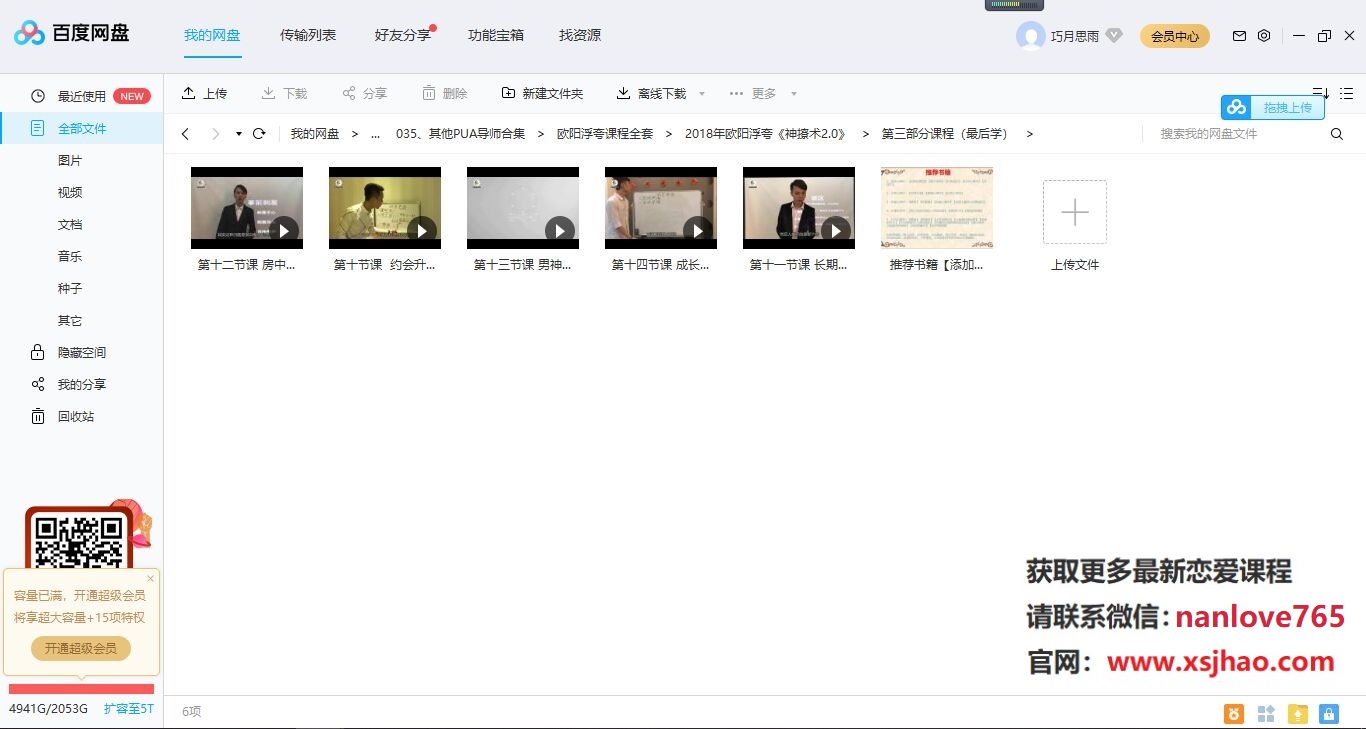Go to 欧阳浮夸课程全套 breadcrumb
The width and height of the screenshot is (1366, 729).
[605, 134]
